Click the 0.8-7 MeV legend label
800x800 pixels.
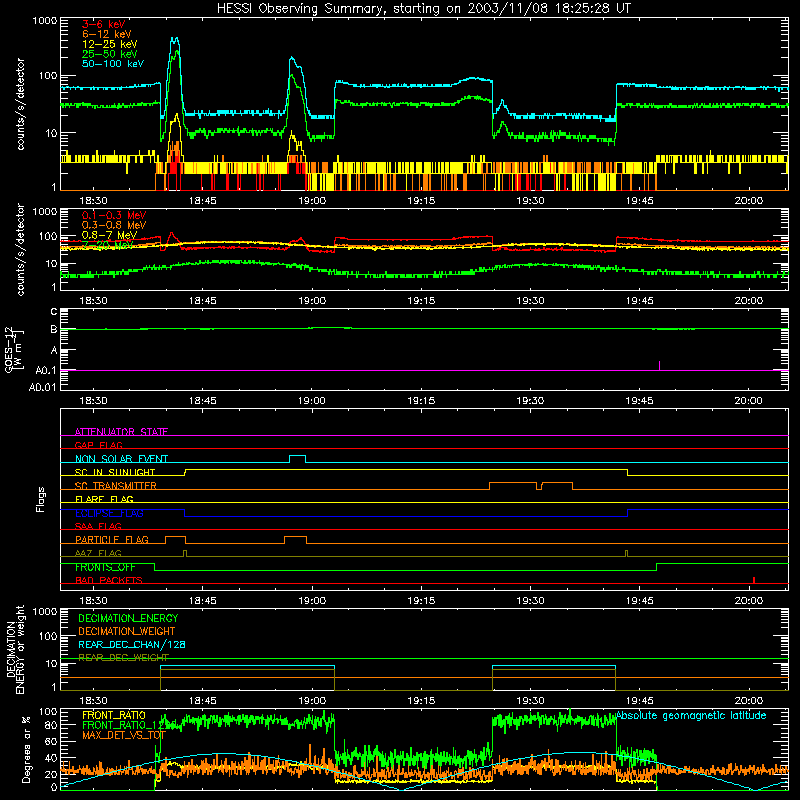[x=109, y=235]
